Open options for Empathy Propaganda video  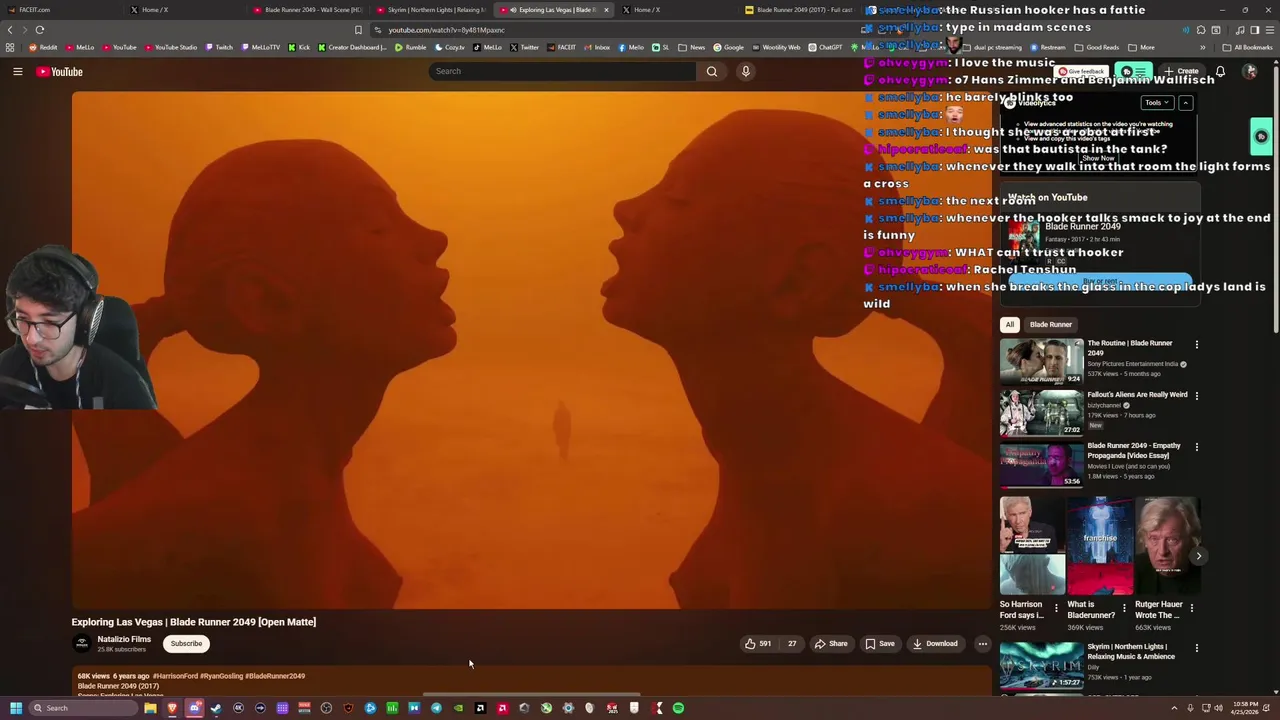pos(1196,446)
